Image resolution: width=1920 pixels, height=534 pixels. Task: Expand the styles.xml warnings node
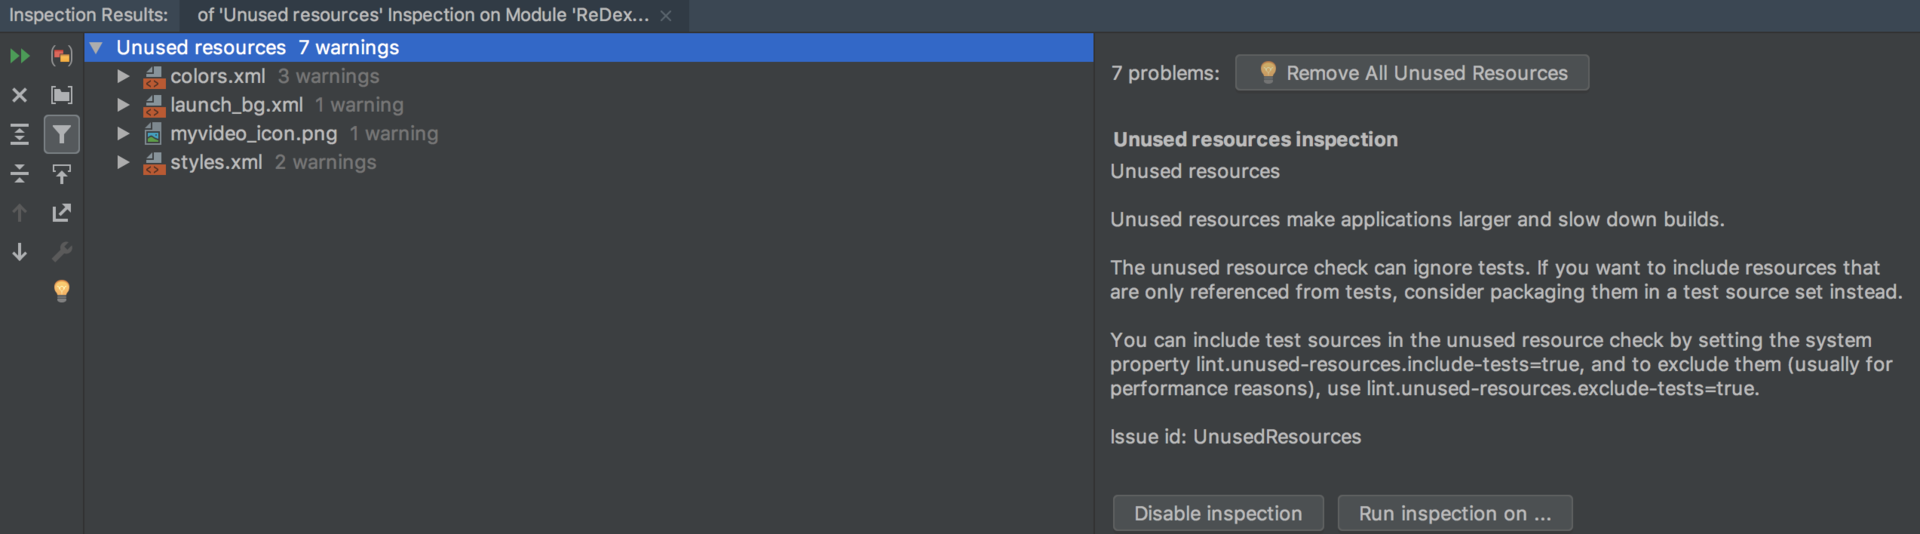(123, 162)
